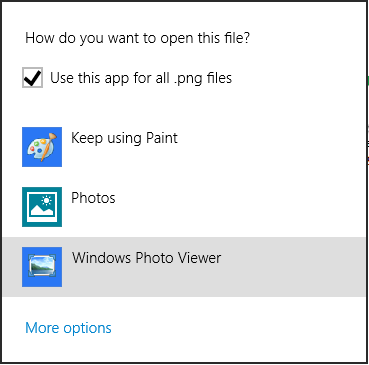Viewport: 369px width, 365px height.
Task: Click the colored paint dots on palette
Action: click(x=38, y=147)
